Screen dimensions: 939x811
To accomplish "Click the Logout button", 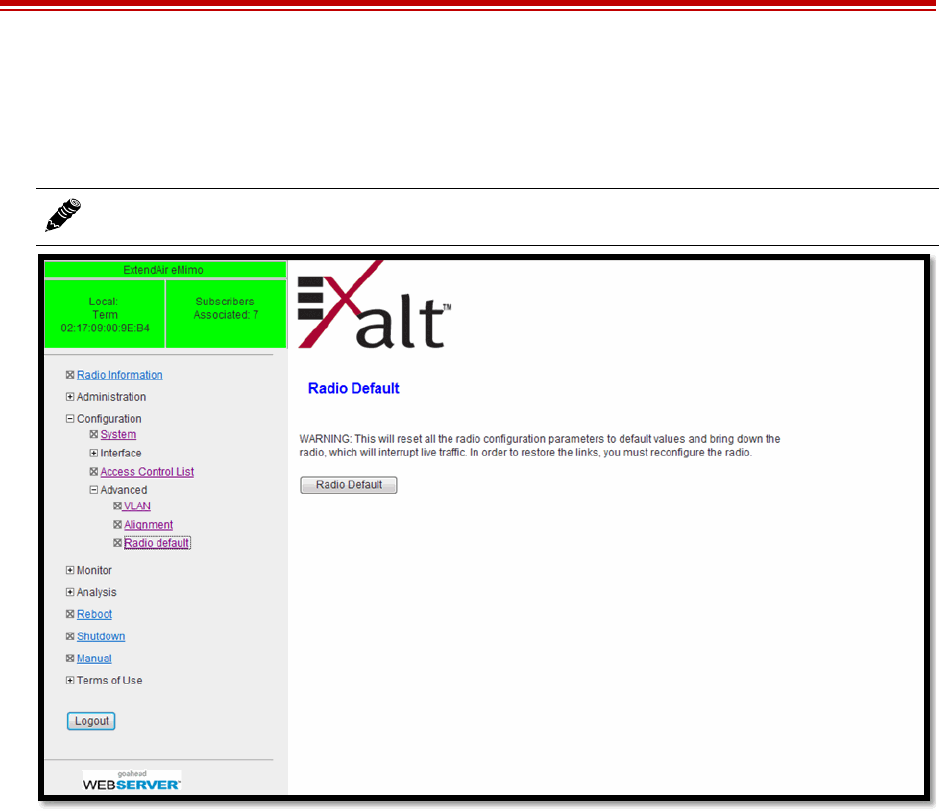I will point(91,721).
